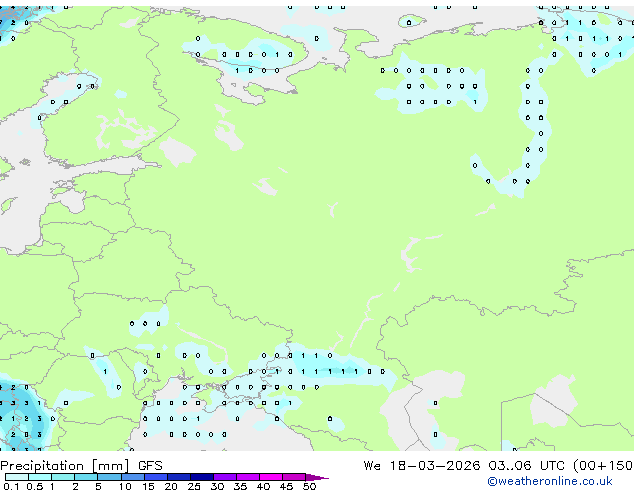This screenshot has width=634, height=490.
Task: Pick legend swatch between 15 and 20
Action: point(156,477)
